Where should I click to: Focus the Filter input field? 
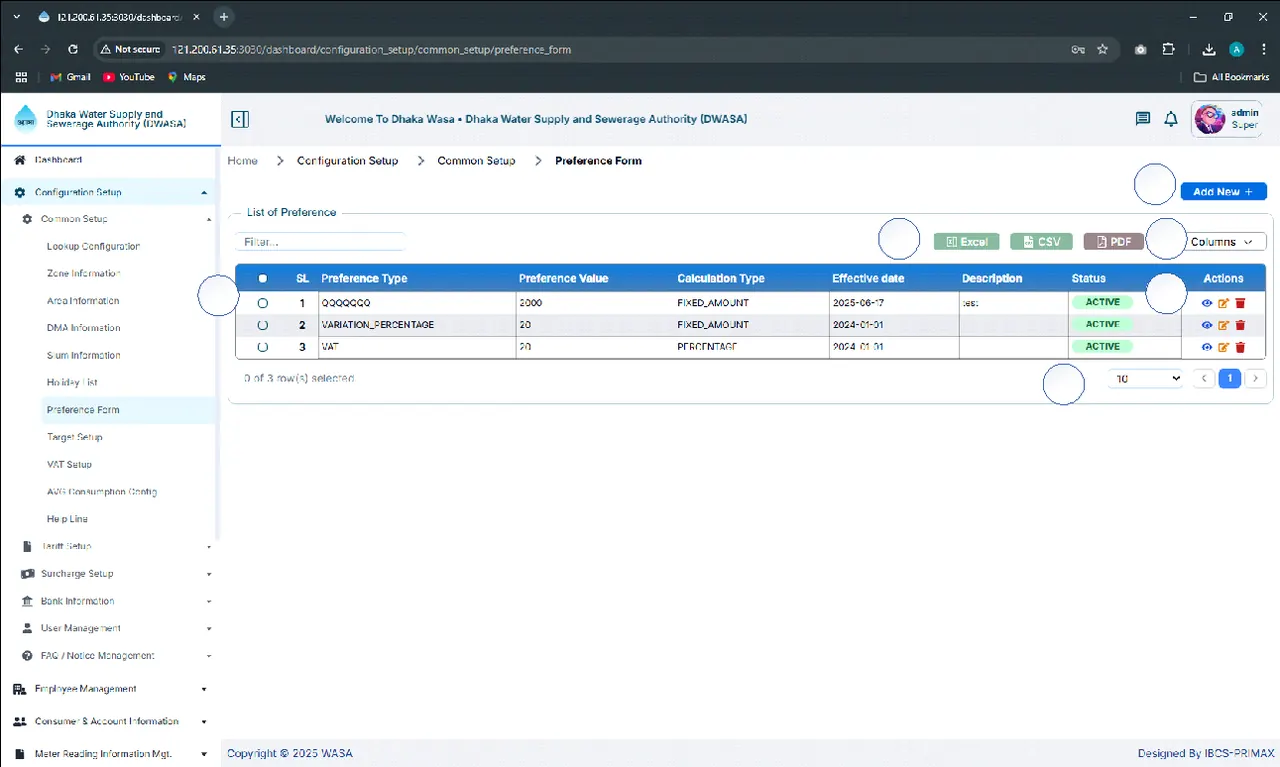click(x=320, y=242)
